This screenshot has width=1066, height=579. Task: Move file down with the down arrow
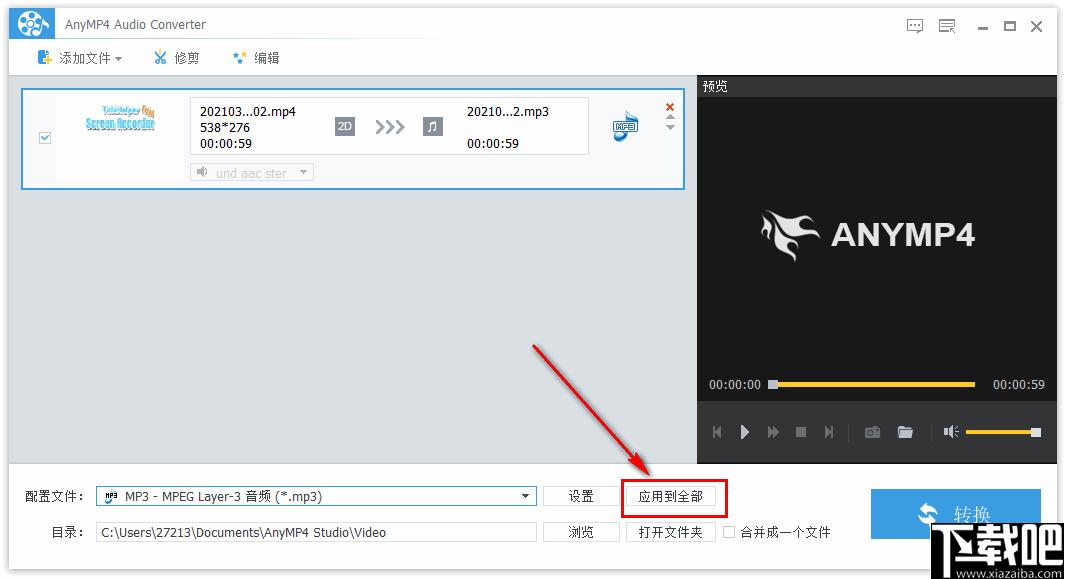click(670, 127)
